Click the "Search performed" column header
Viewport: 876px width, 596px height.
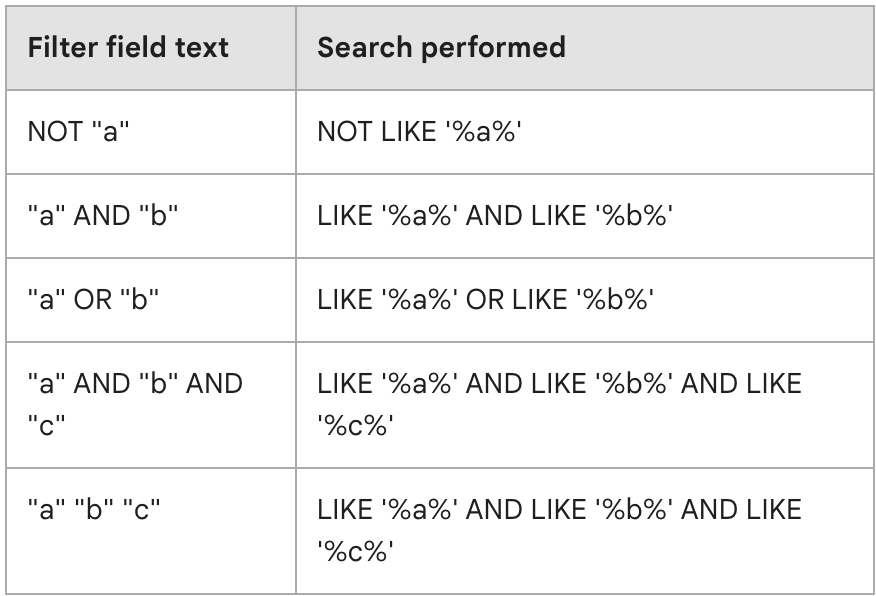tap(441, 47)
